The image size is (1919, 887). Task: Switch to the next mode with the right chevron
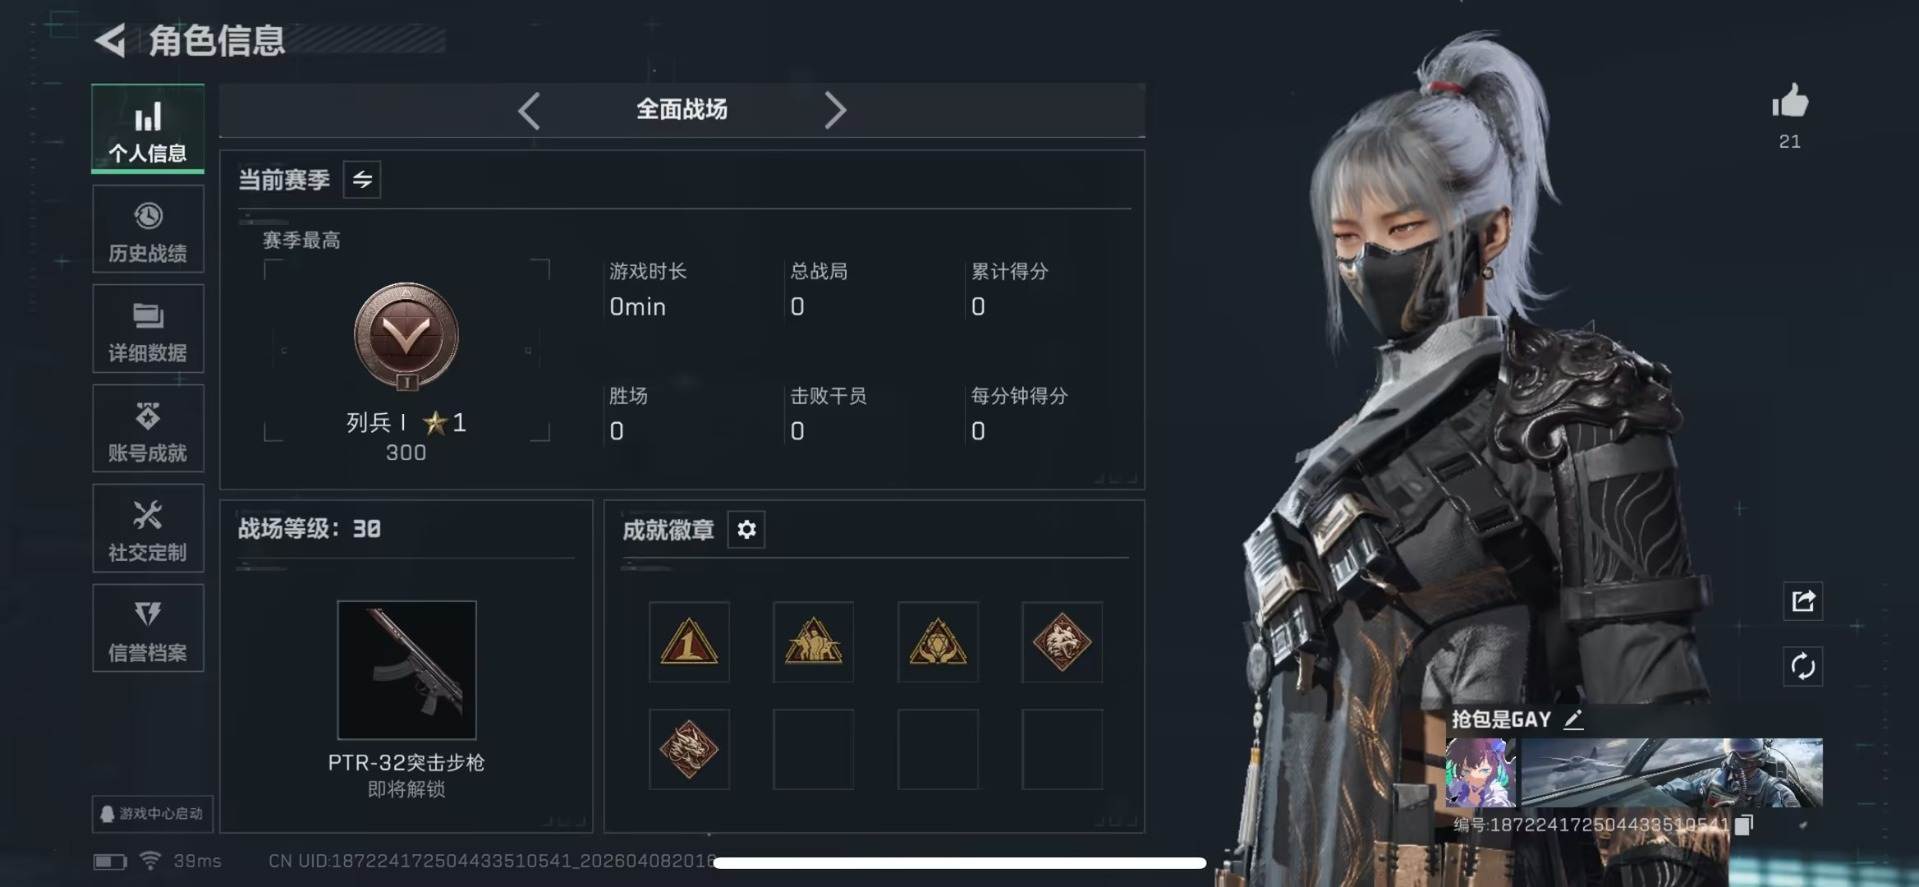[x=835, y=110]
